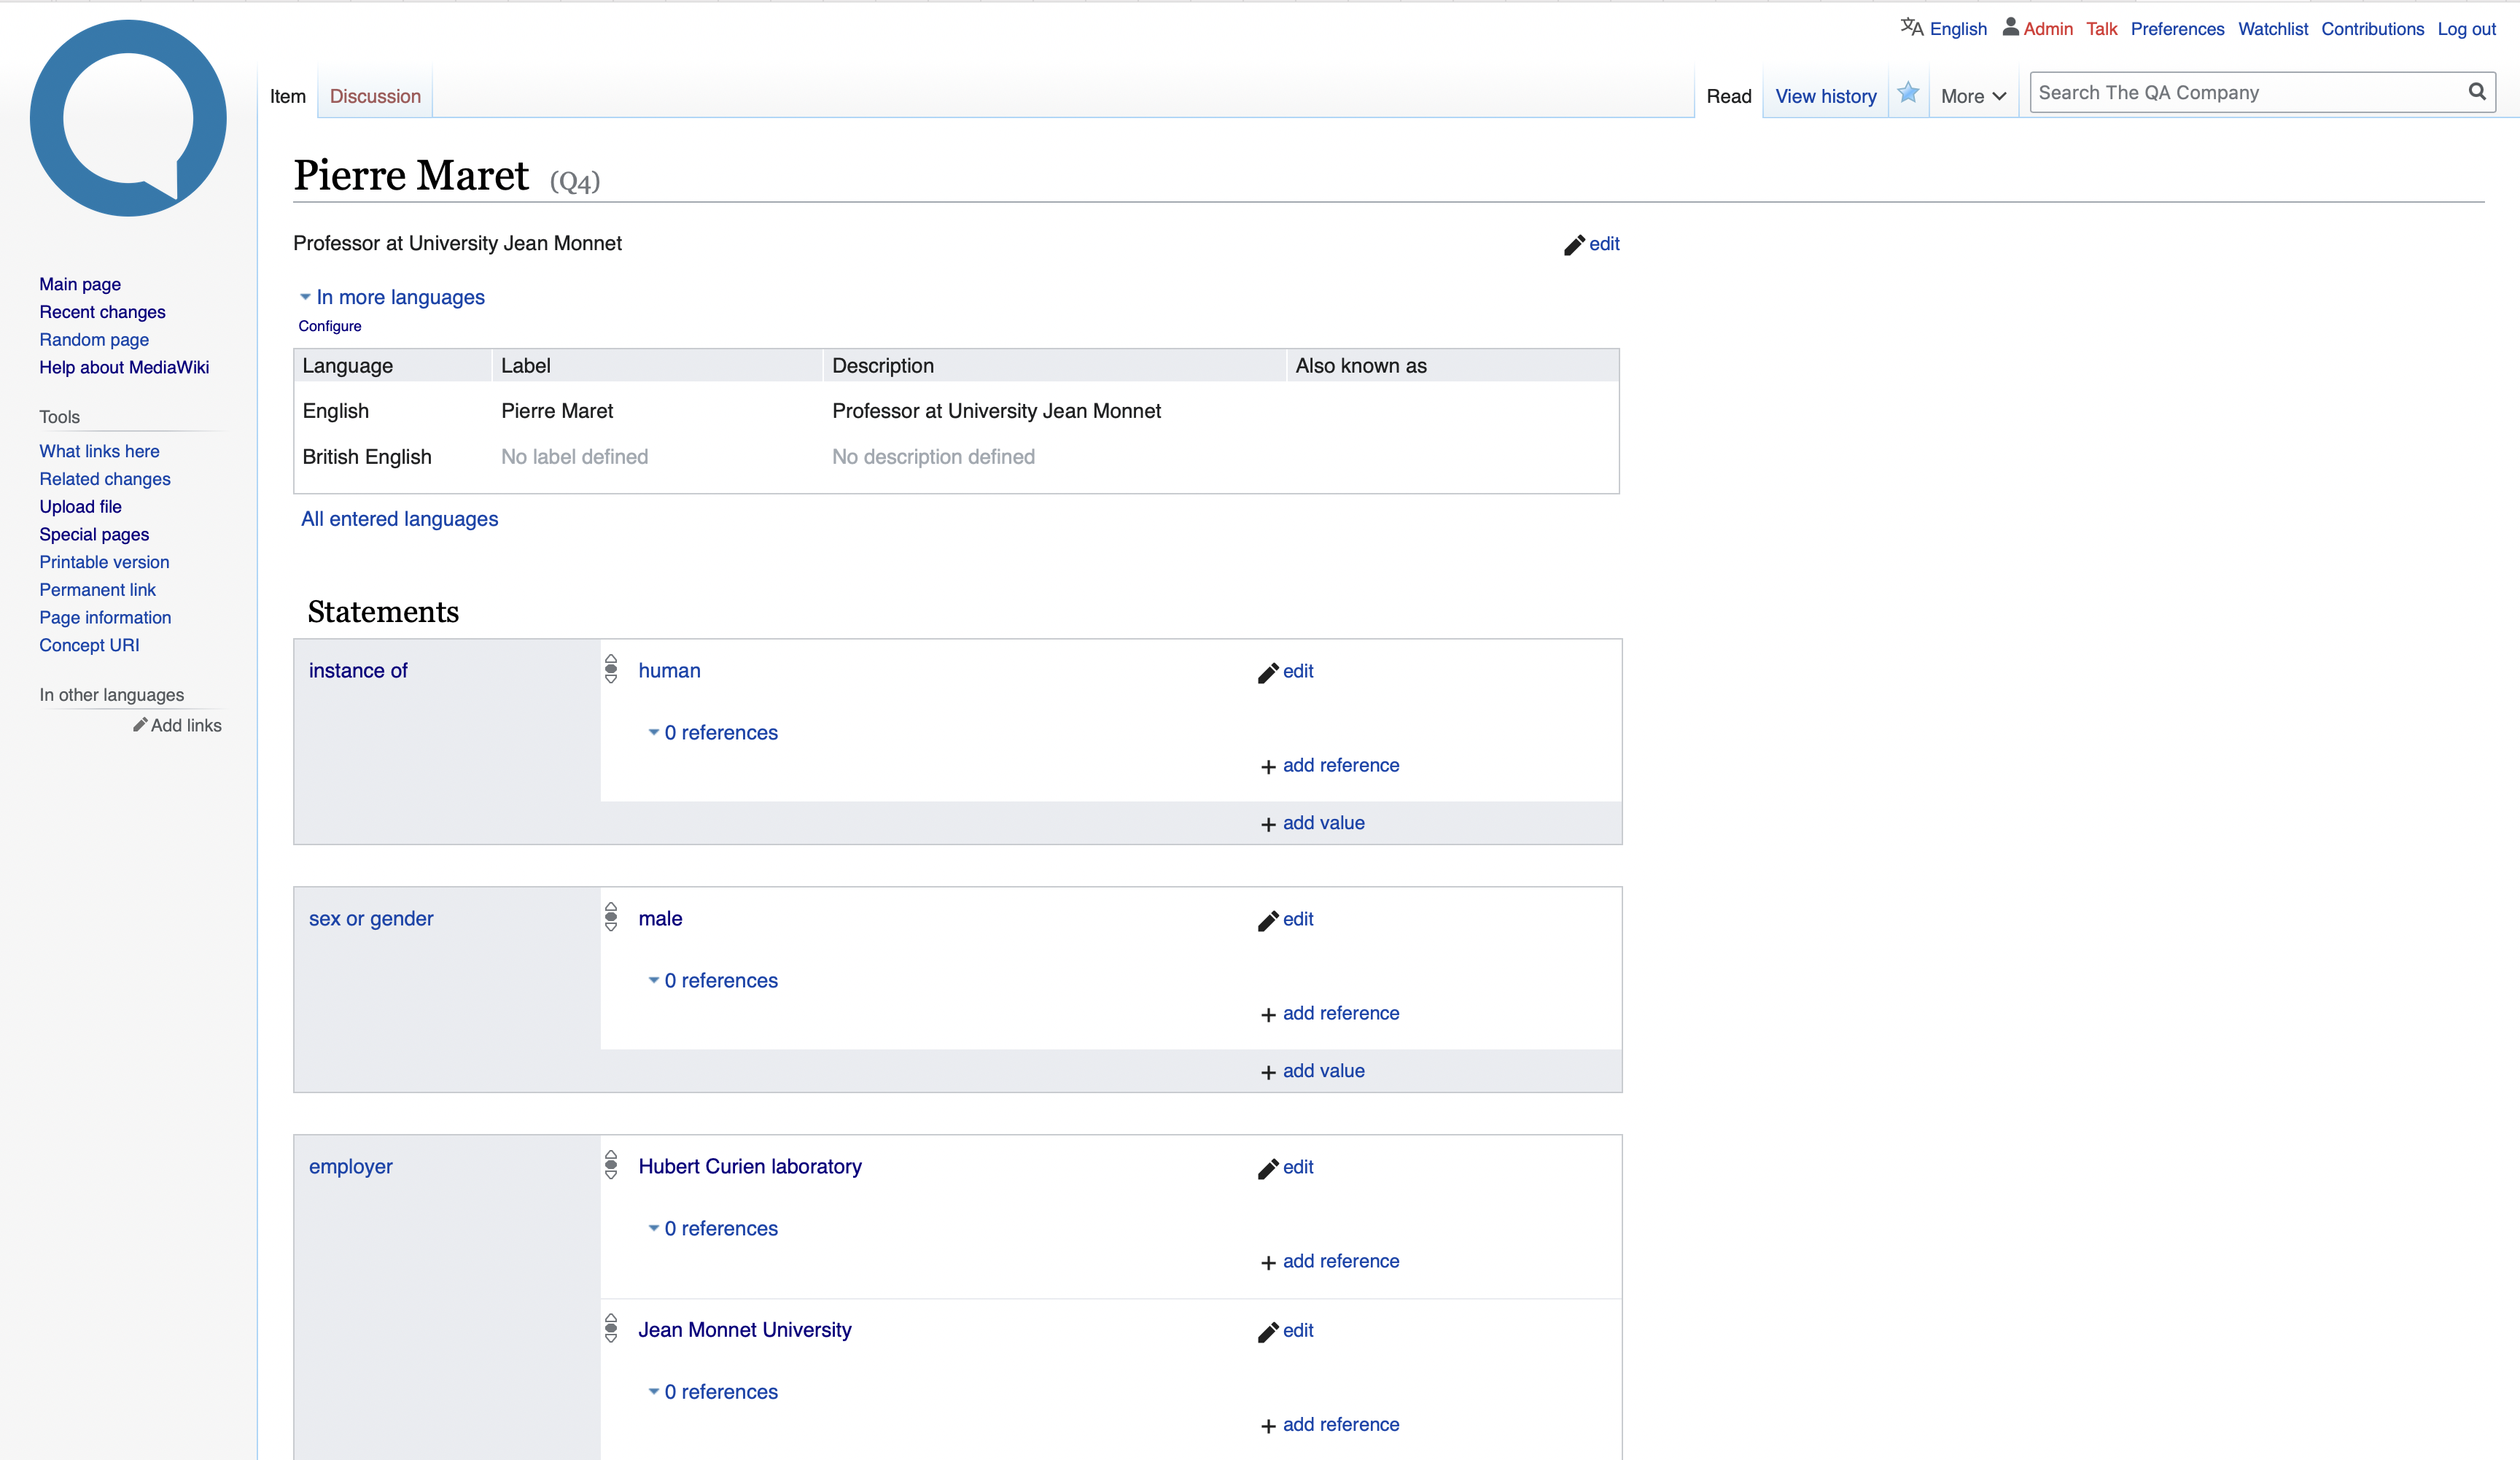Click Log out

click(x=2466, y=29)
